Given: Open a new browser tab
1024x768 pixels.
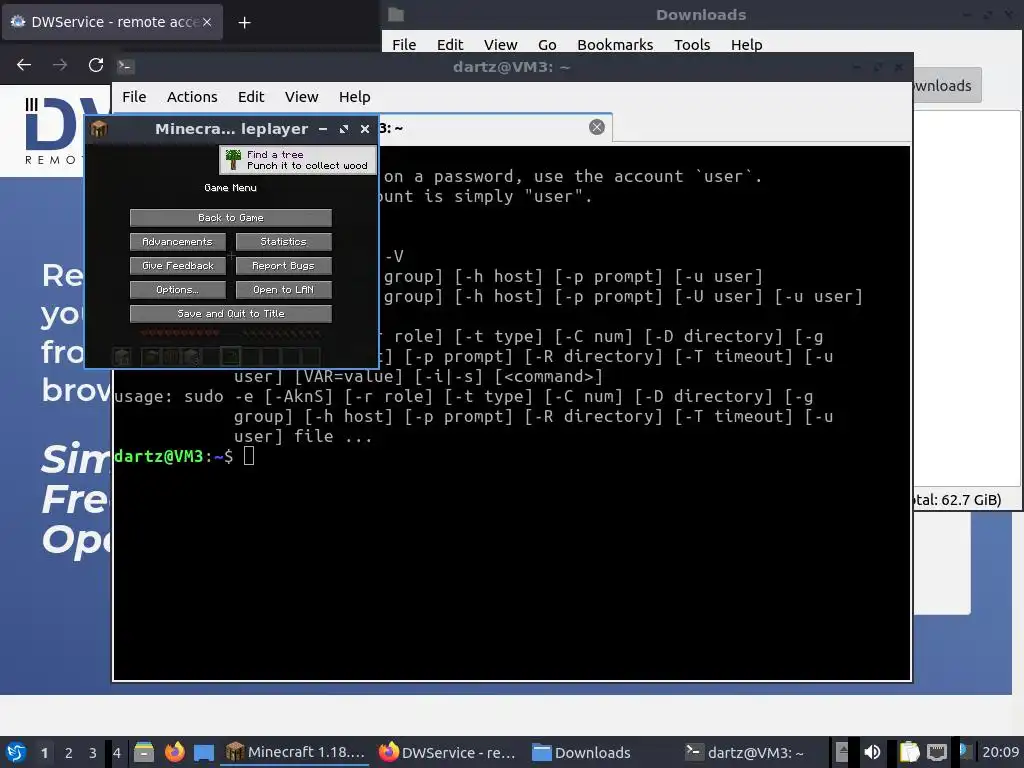Looking at the screenshot, I should pos(244,23).
